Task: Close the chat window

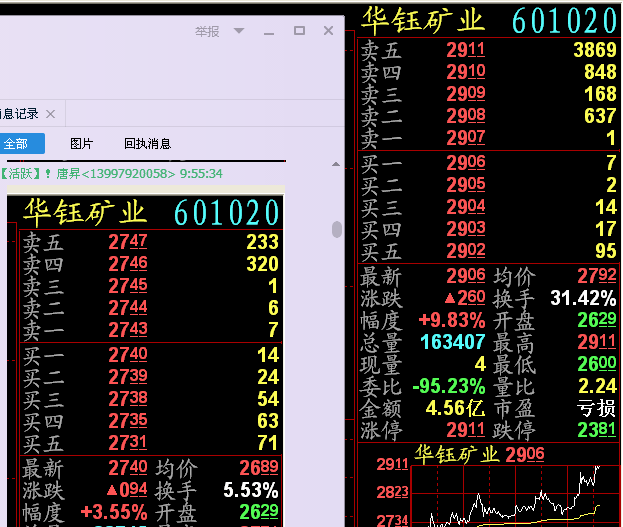Action: coord(328,31)
